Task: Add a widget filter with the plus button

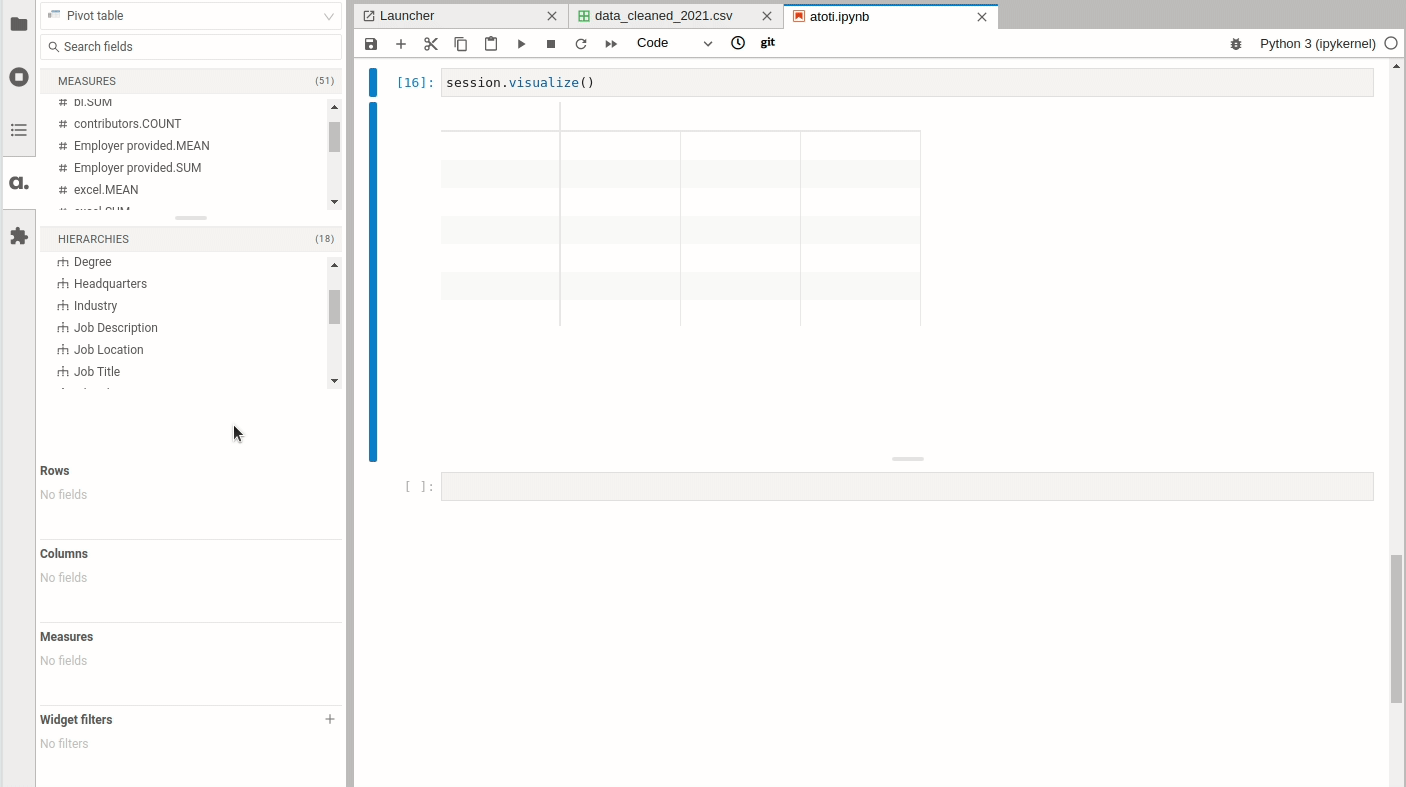Action: pyautogui.click(x=330, y=719)
